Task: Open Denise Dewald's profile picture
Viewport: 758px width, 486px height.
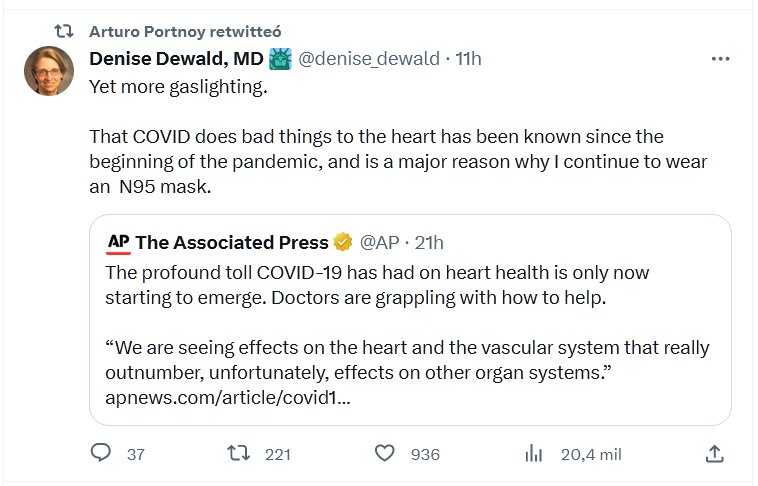Action: tap(49, 71)
